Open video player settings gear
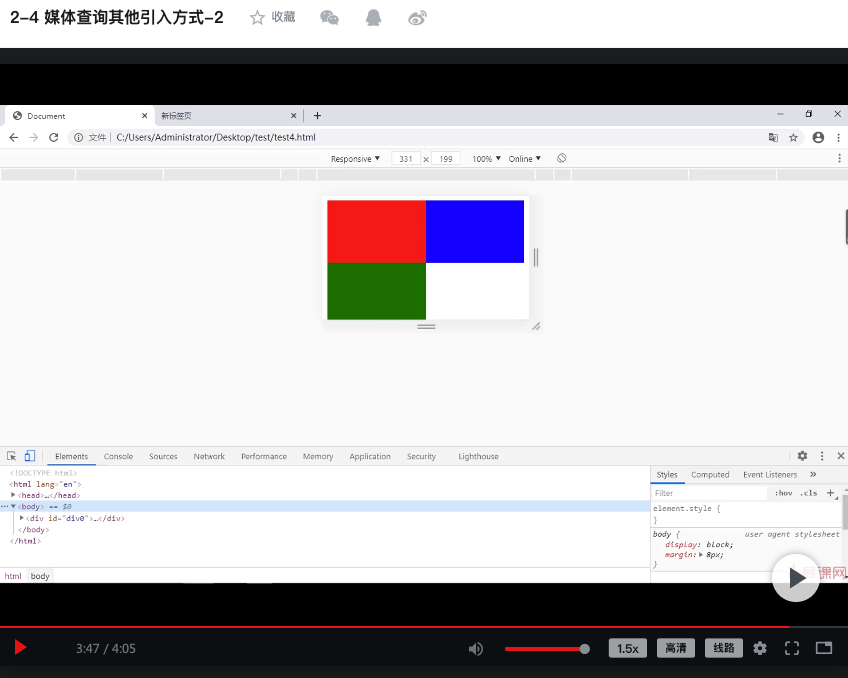Image resolution: width=848 pixels, height=678 pixels. click(x=760, y=648)
